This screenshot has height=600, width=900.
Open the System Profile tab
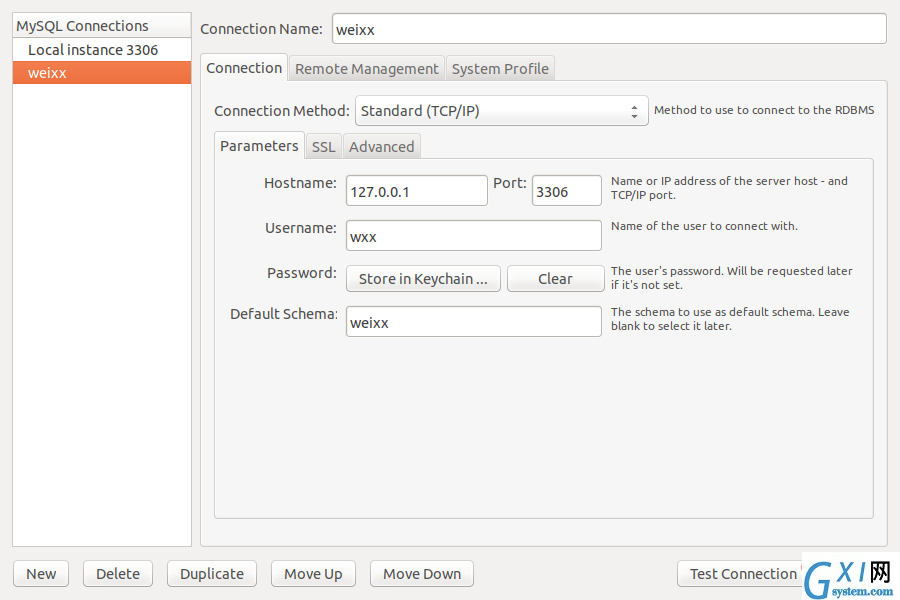[500, 69]
